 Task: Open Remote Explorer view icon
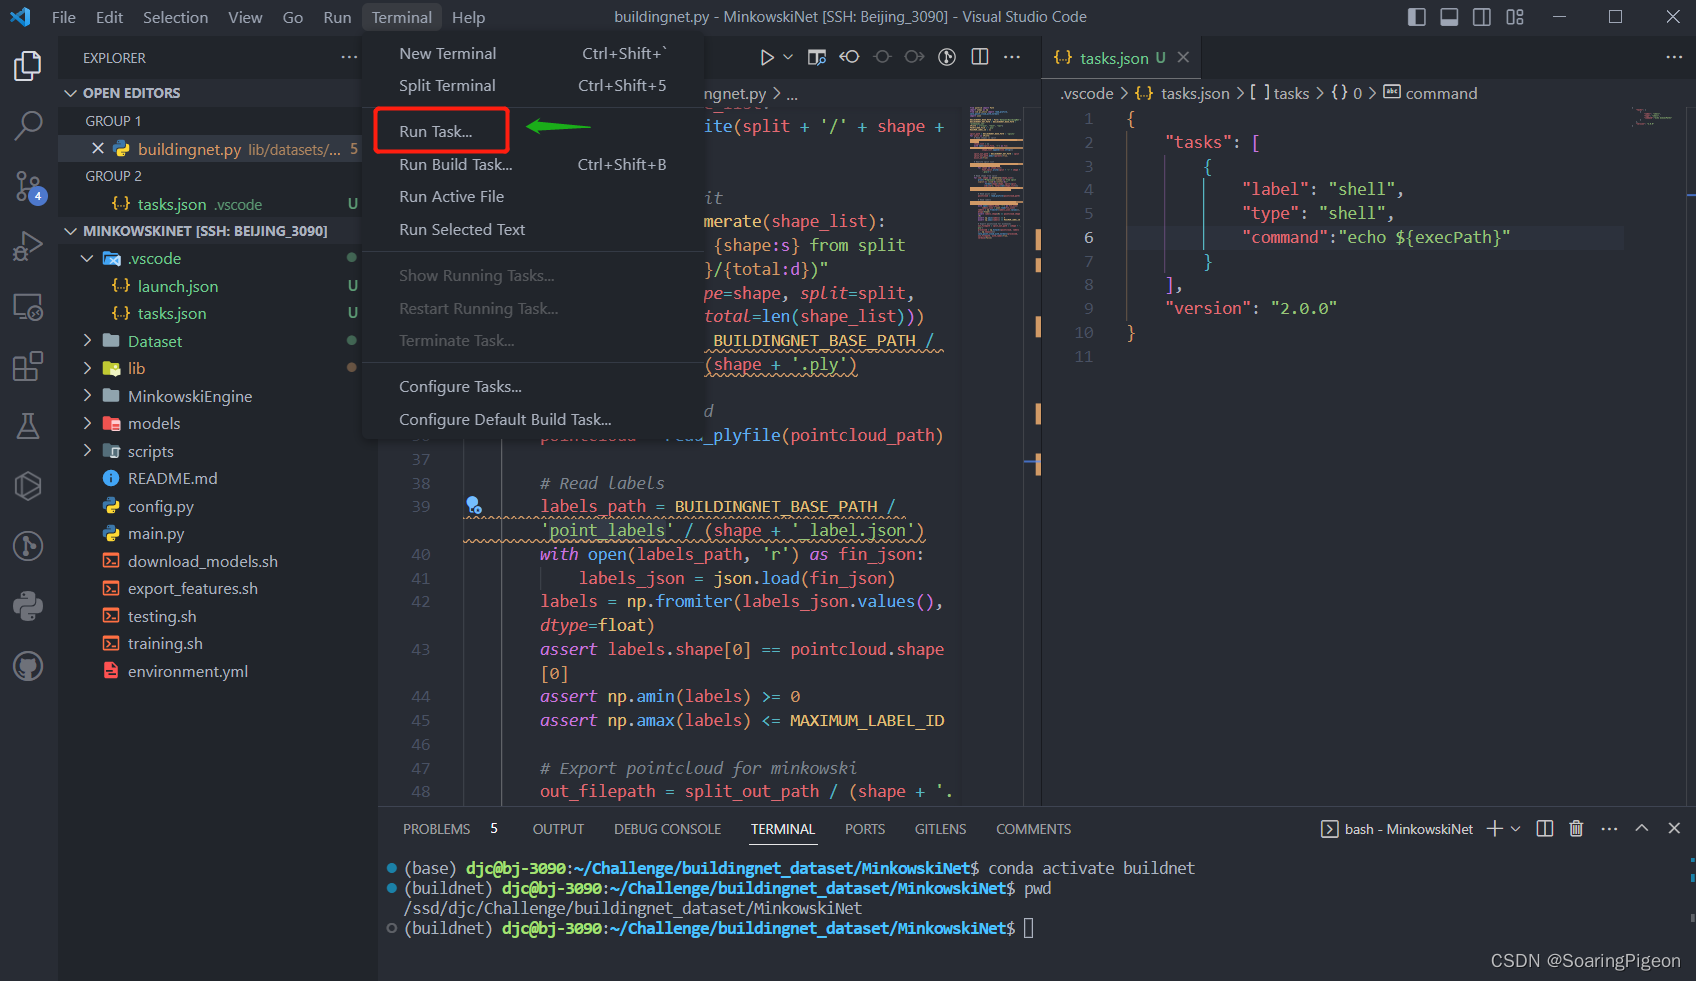[x=28, y=306]
